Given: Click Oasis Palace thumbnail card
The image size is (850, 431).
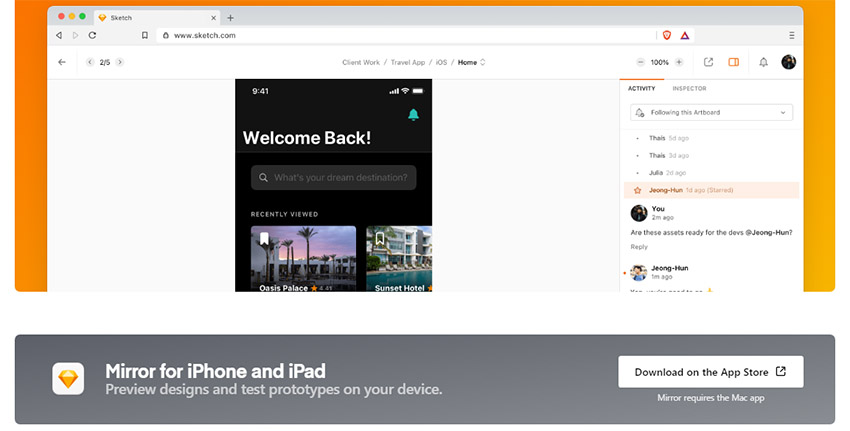Looking at the screenshot, I should 304,259.
